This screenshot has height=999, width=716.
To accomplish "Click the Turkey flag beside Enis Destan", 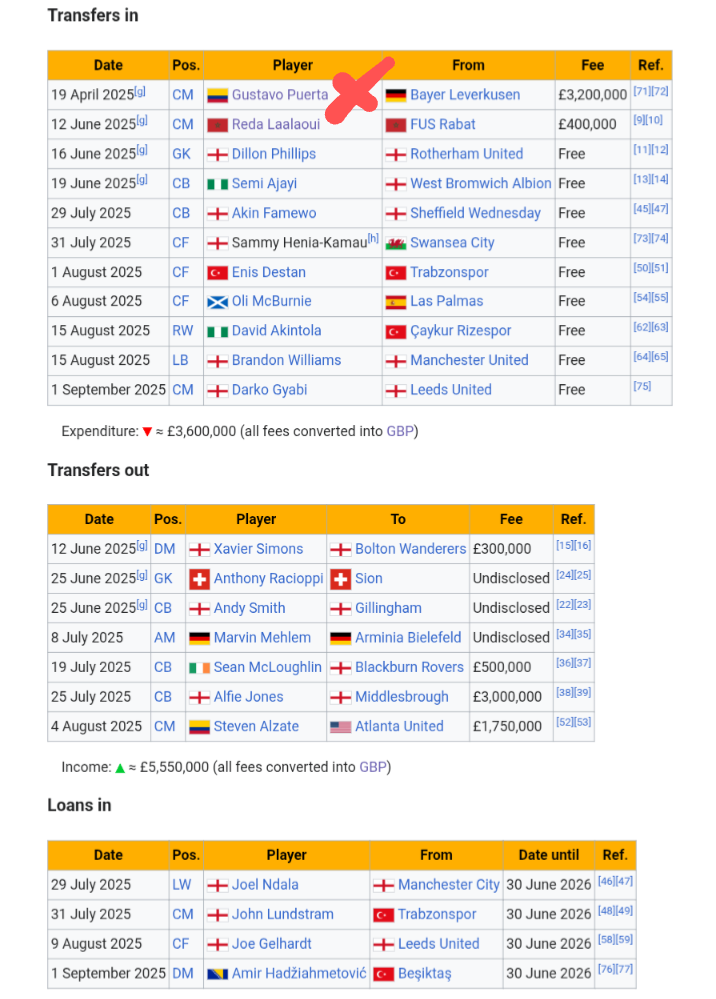I will (217, 273).
